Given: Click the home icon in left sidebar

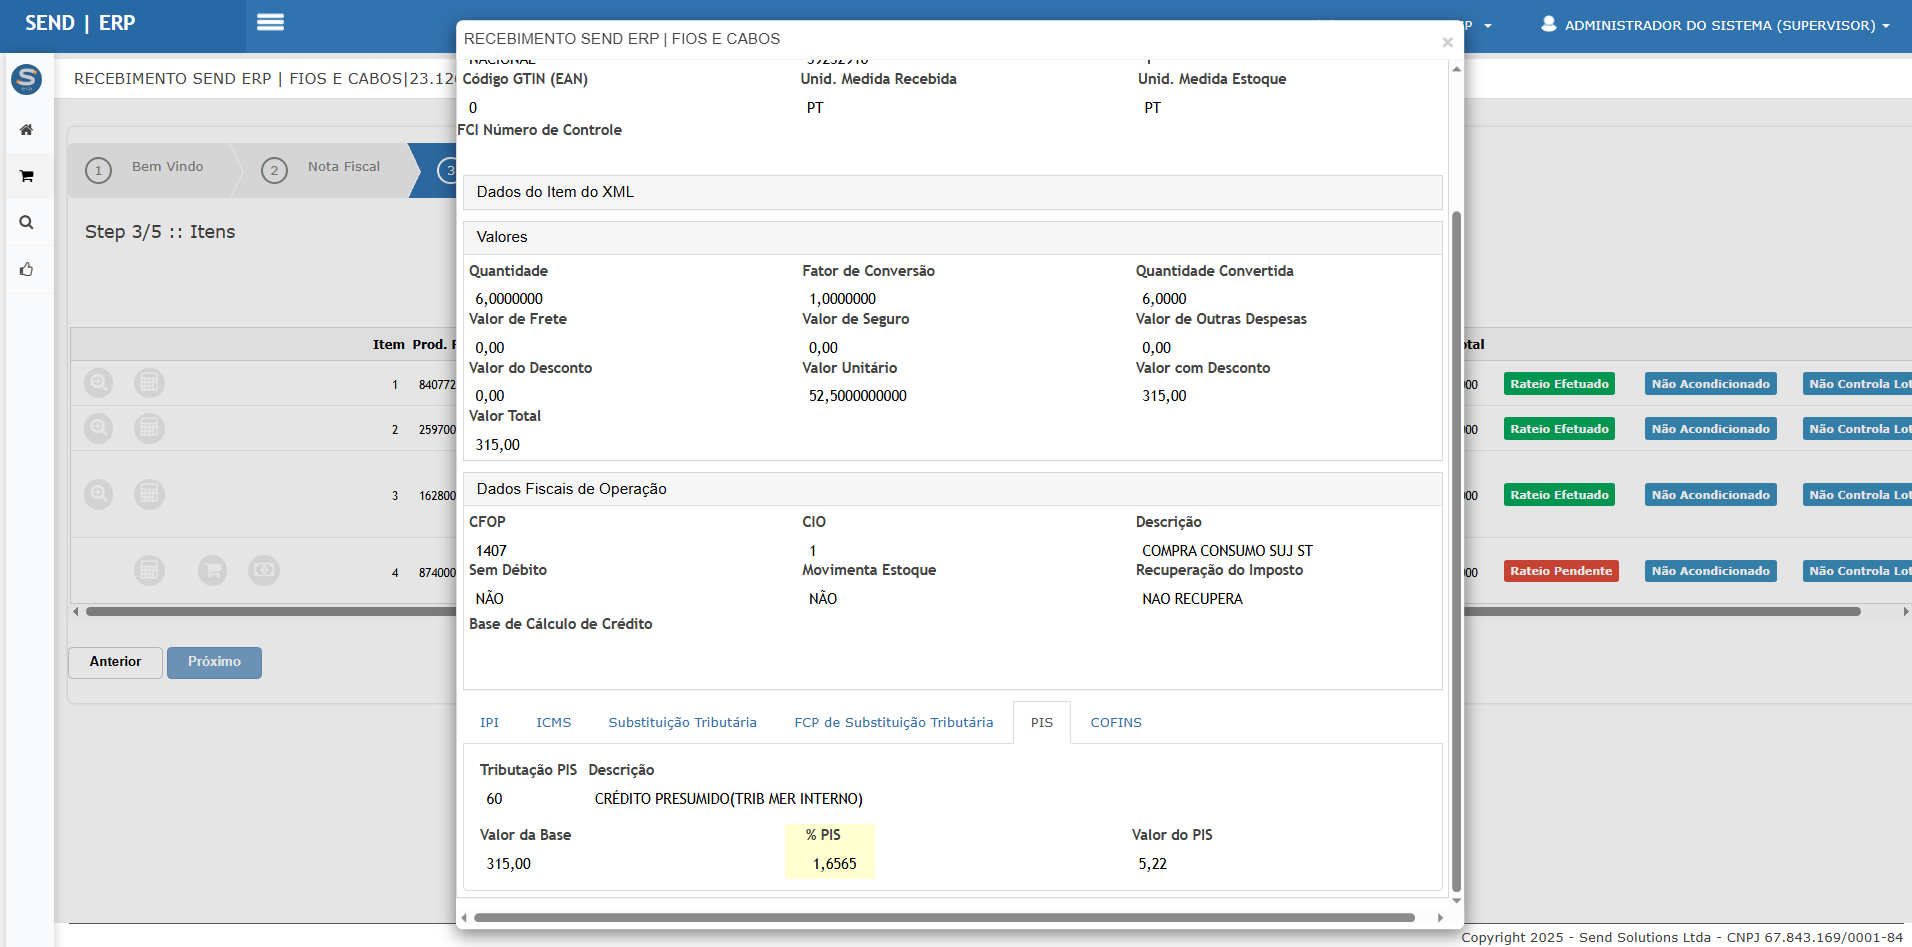Looking at the screenshot, I should pyautogui.click(x=27, y=130).
